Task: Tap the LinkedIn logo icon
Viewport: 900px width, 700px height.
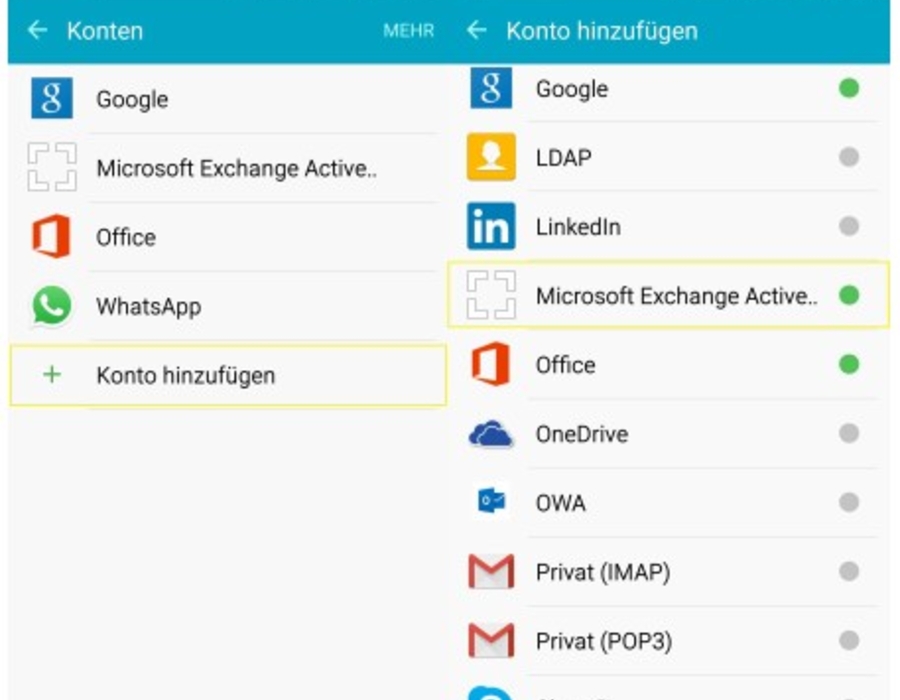Action: pos(491,226)
